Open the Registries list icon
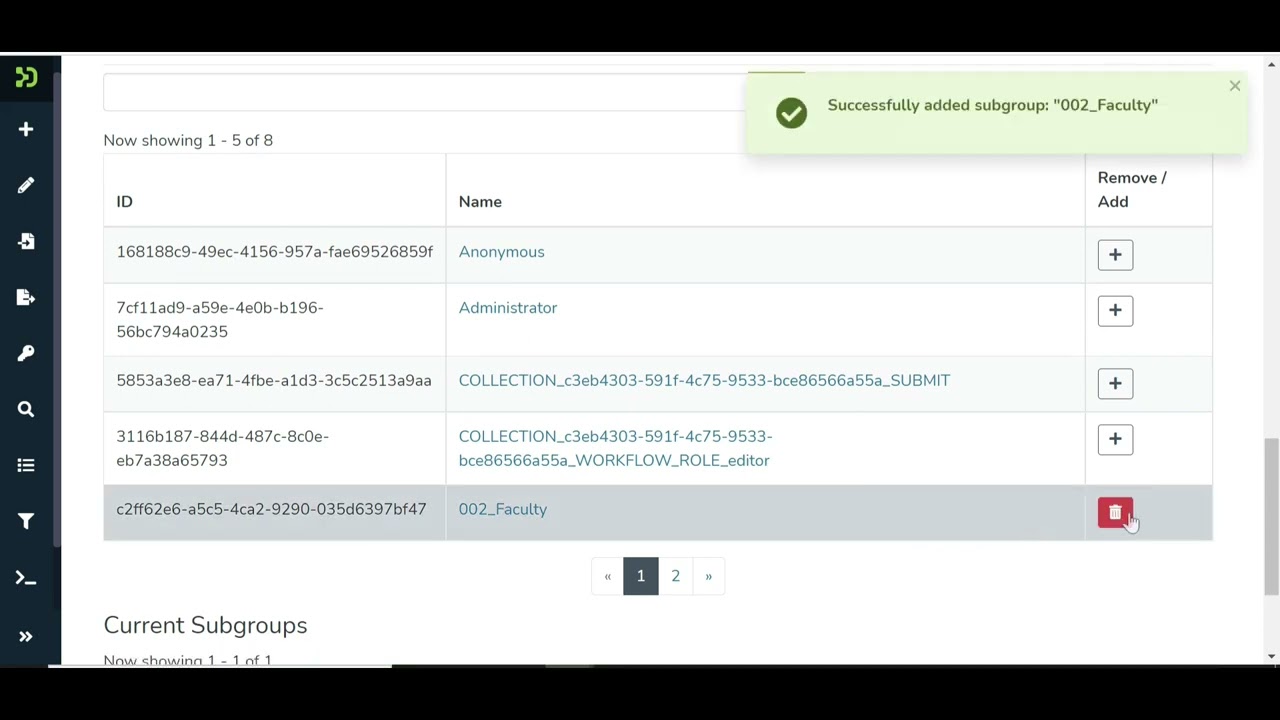Image resolution: width=1280 pixels, height=720 pixels. point(26,465)
